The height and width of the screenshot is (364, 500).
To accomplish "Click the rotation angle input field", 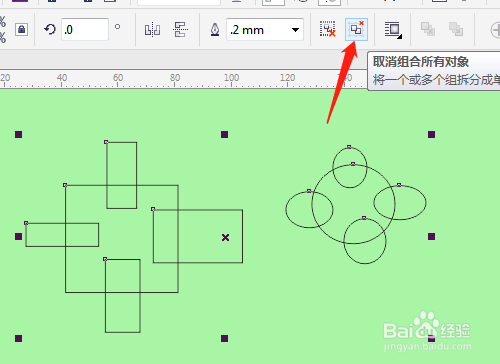I will pos(85,30).
